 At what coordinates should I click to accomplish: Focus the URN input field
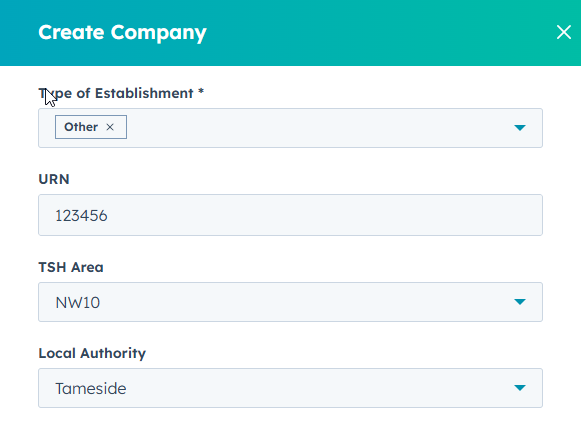click(290, 215)
